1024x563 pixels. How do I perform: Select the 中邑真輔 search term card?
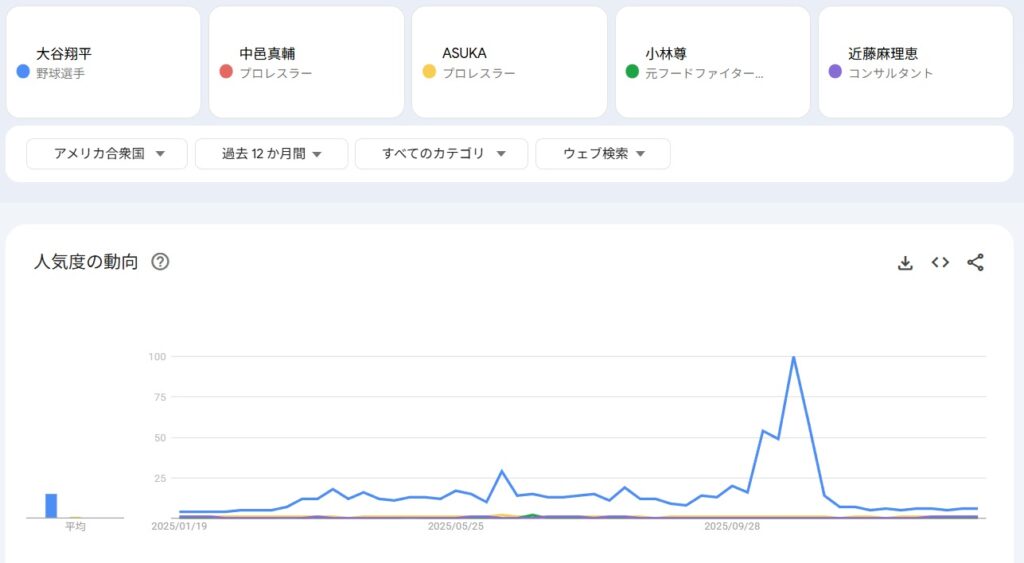[x=306, y=62]
